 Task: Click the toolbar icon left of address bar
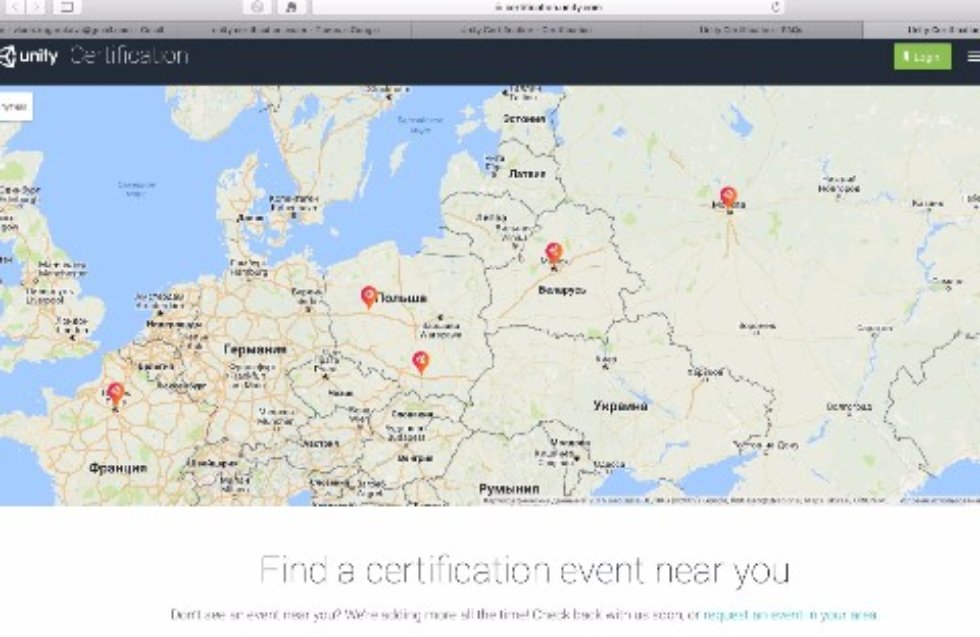click(290, 7)
